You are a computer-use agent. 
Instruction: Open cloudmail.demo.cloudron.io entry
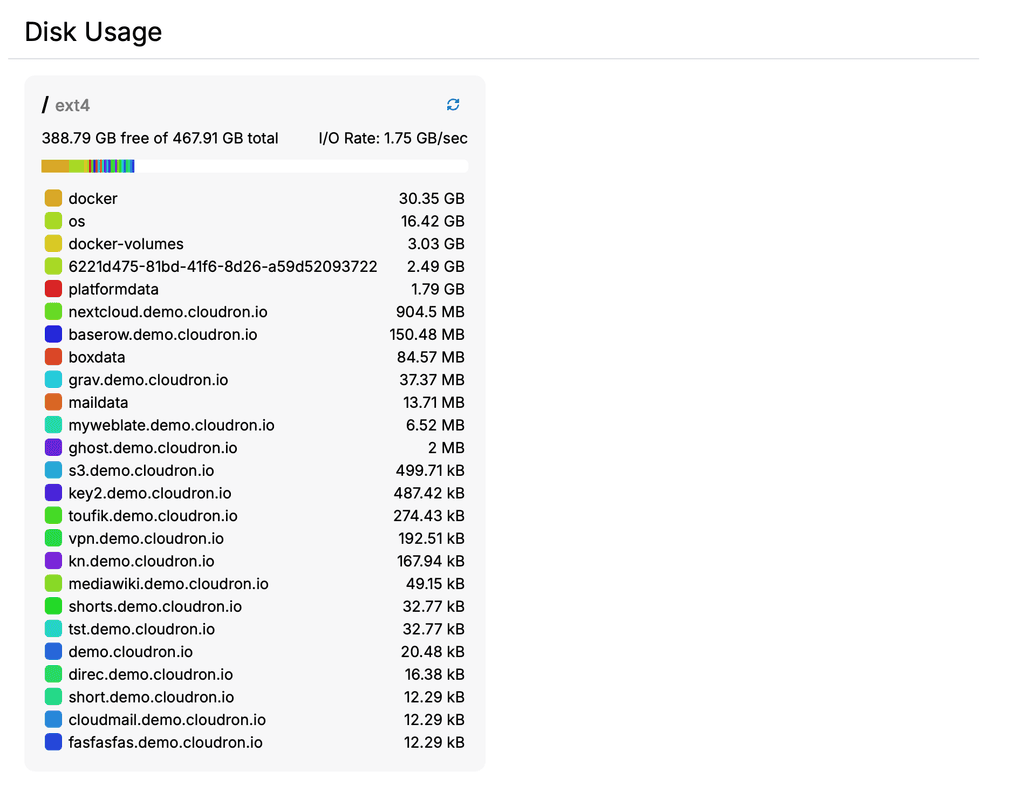tap(167, 720)
